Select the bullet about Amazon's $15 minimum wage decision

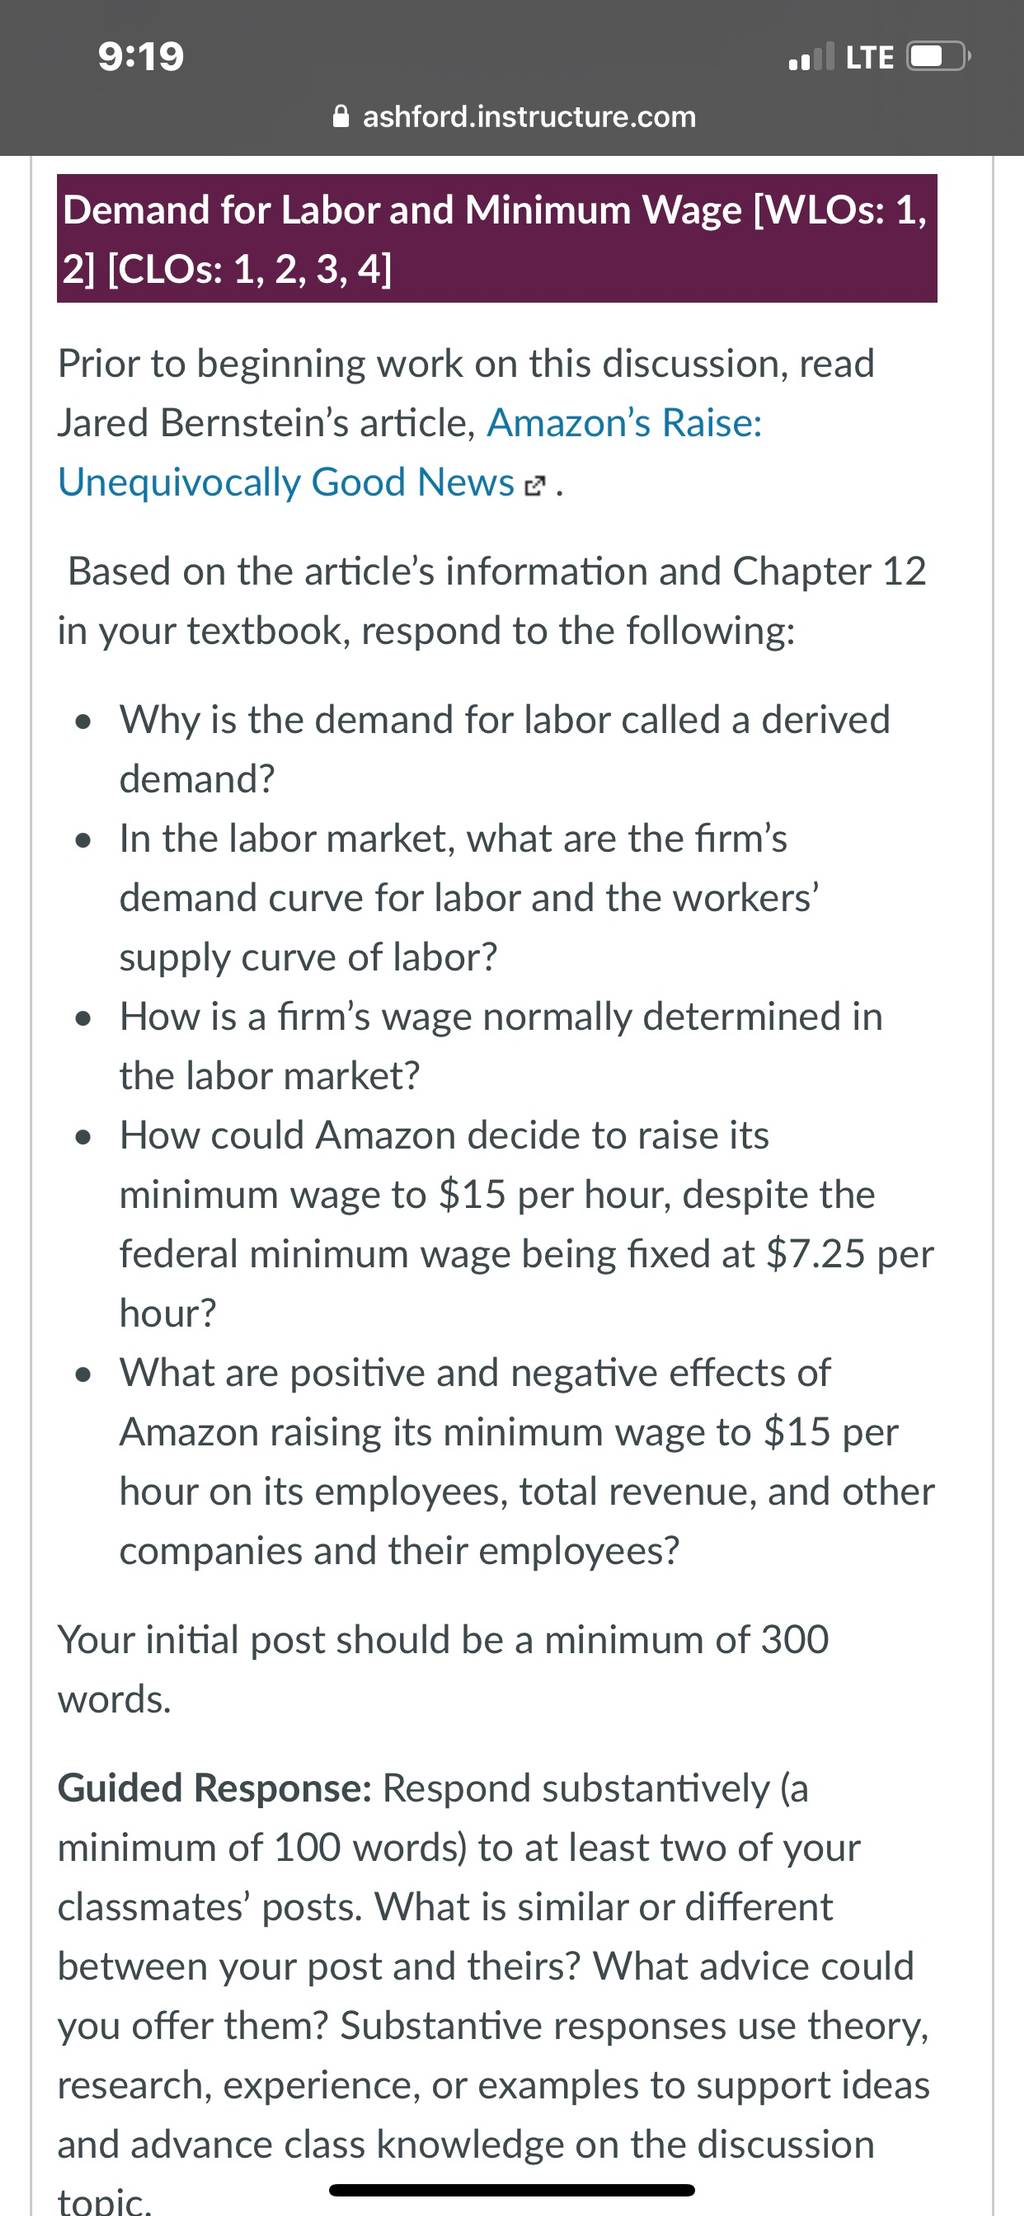[526, 1223]
